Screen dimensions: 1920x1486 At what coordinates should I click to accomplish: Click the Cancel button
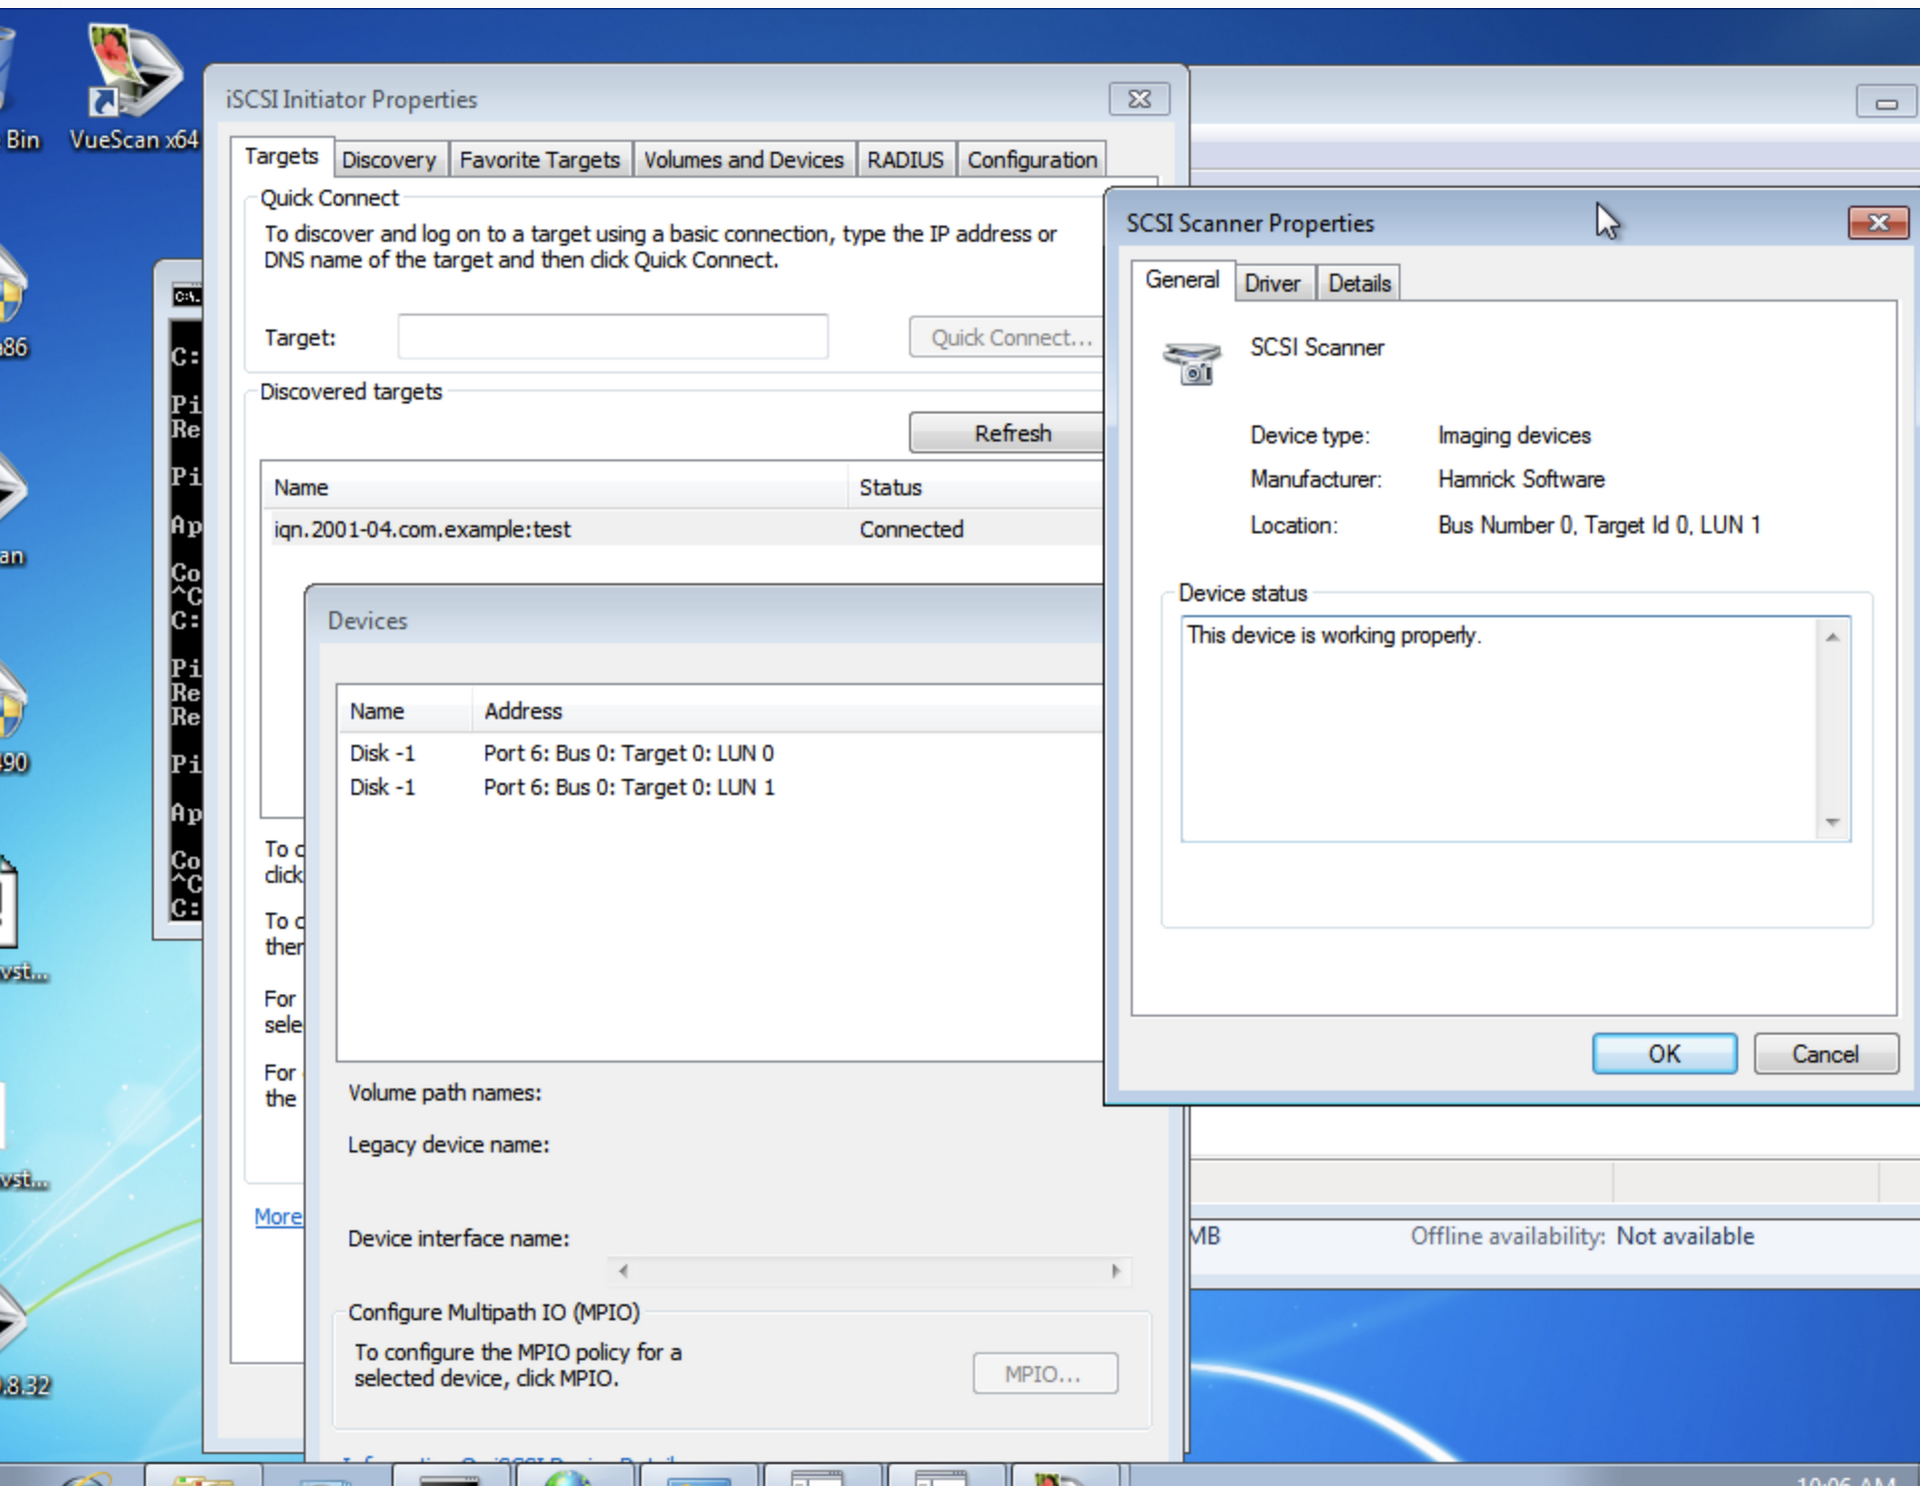tap(1824, 1054)
